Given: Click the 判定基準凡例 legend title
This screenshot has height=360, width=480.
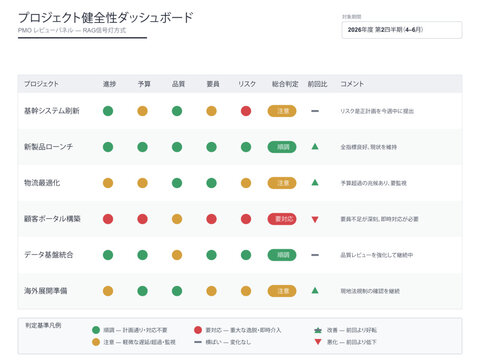Looking at the screenshot, I should [x=43, y=325].
